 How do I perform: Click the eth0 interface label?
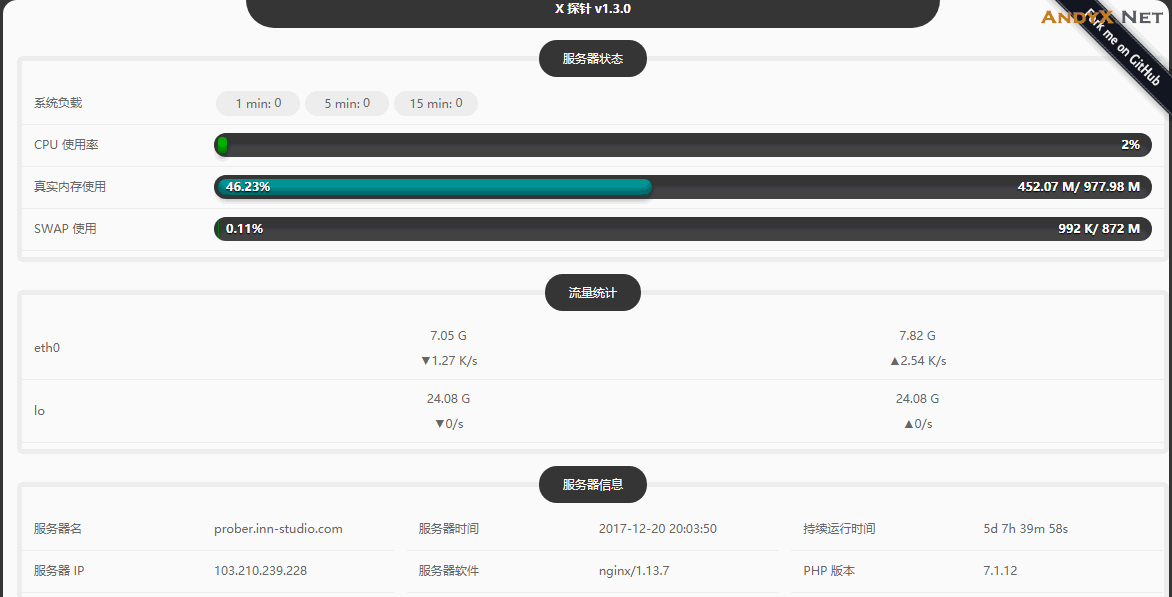47,348
